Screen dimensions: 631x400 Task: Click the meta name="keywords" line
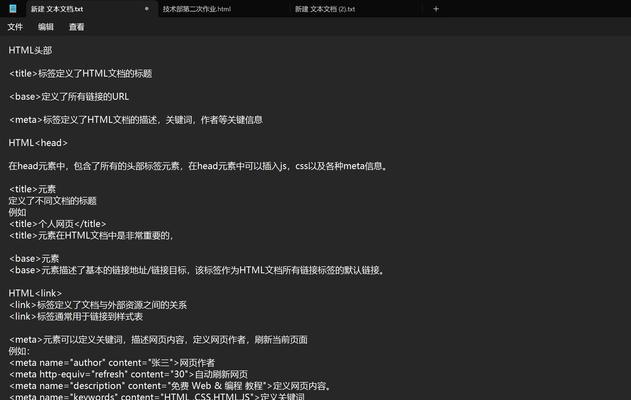[157, 396]
